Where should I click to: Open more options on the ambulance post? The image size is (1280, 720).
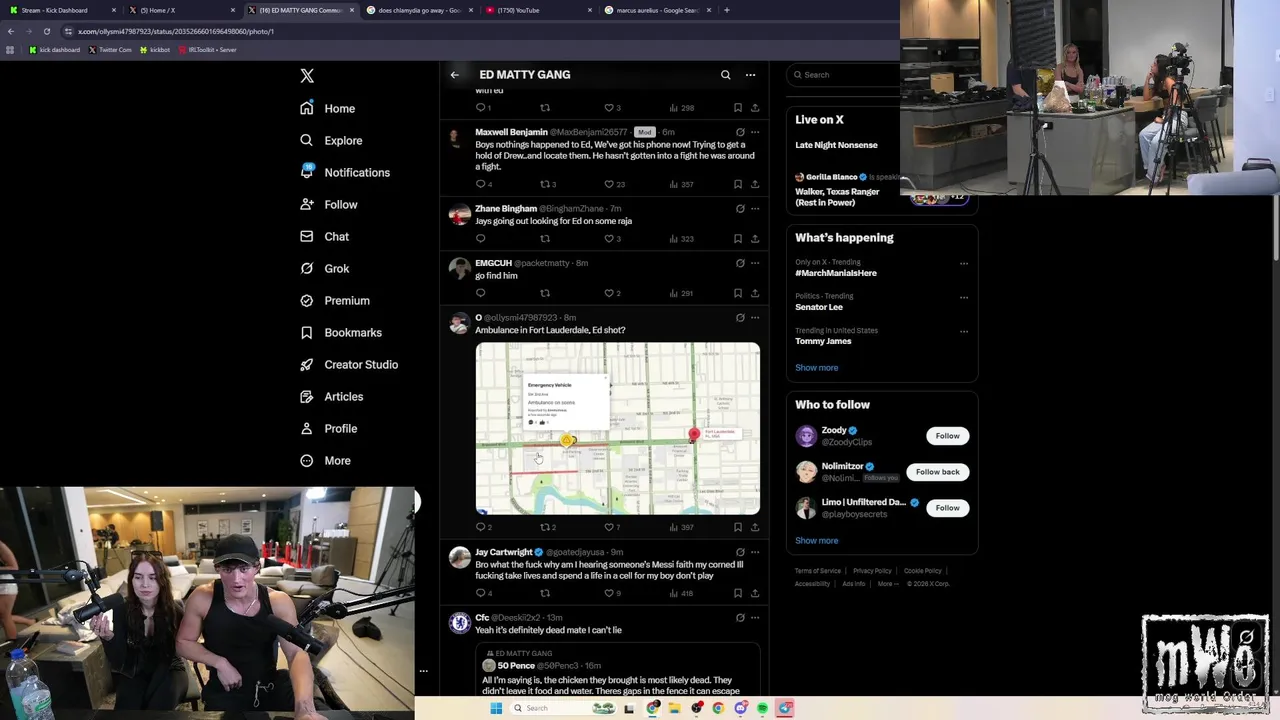click(x=755, y=318)
